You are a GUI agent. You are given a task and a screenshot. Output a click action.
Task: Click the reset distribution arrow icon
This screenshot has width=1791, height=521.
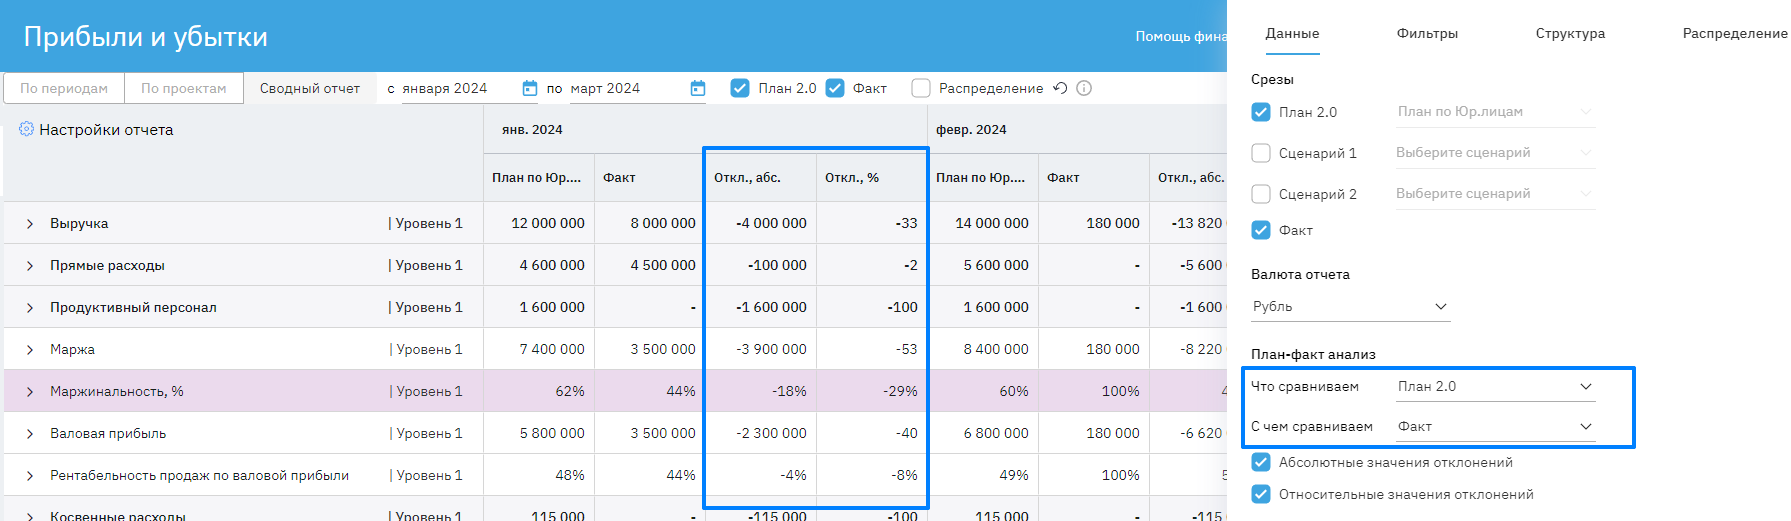coord(1061,88)
